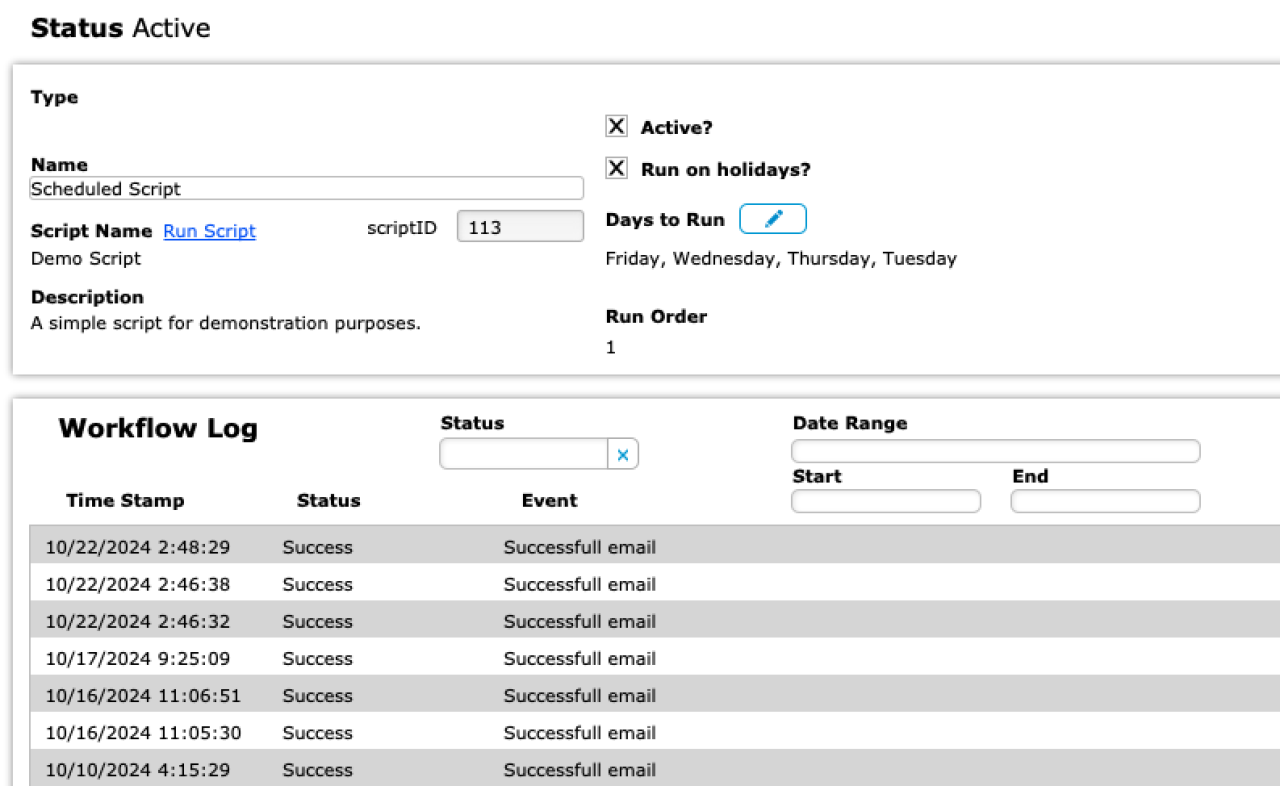Uncheck the Active? checkbox
This screenshot has height=786, width=1280.
tap(617, 127)
